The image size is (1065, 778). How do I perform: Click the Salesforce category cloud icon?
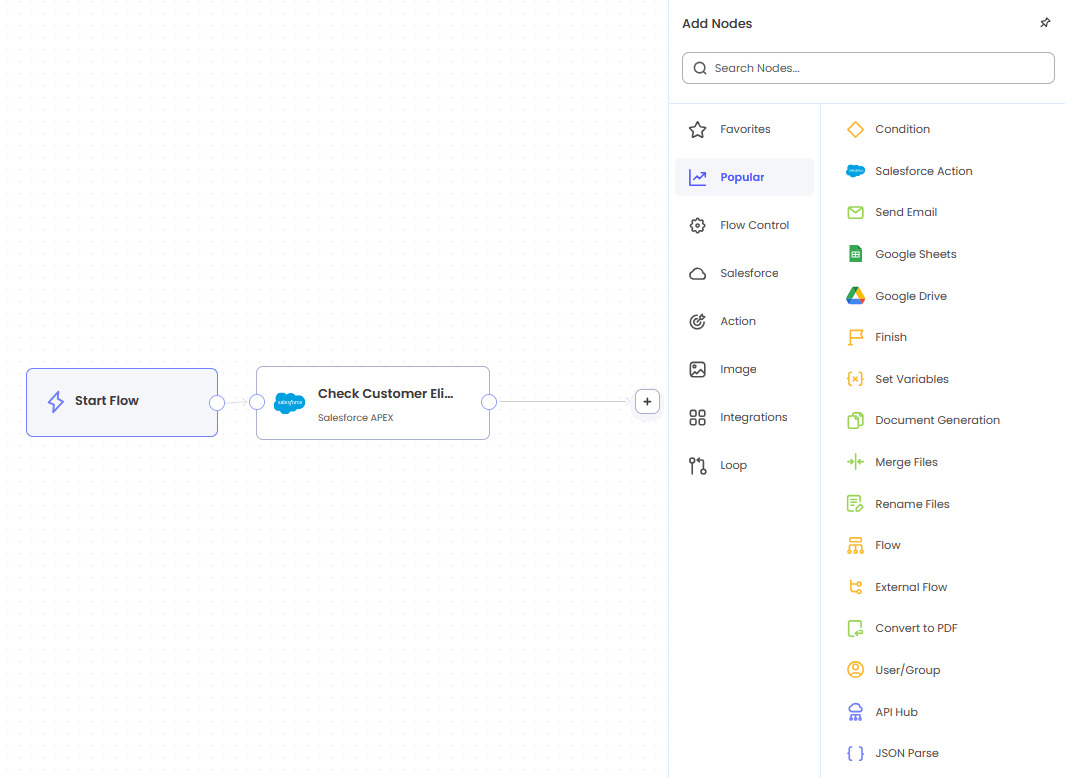tap(698, 274)
